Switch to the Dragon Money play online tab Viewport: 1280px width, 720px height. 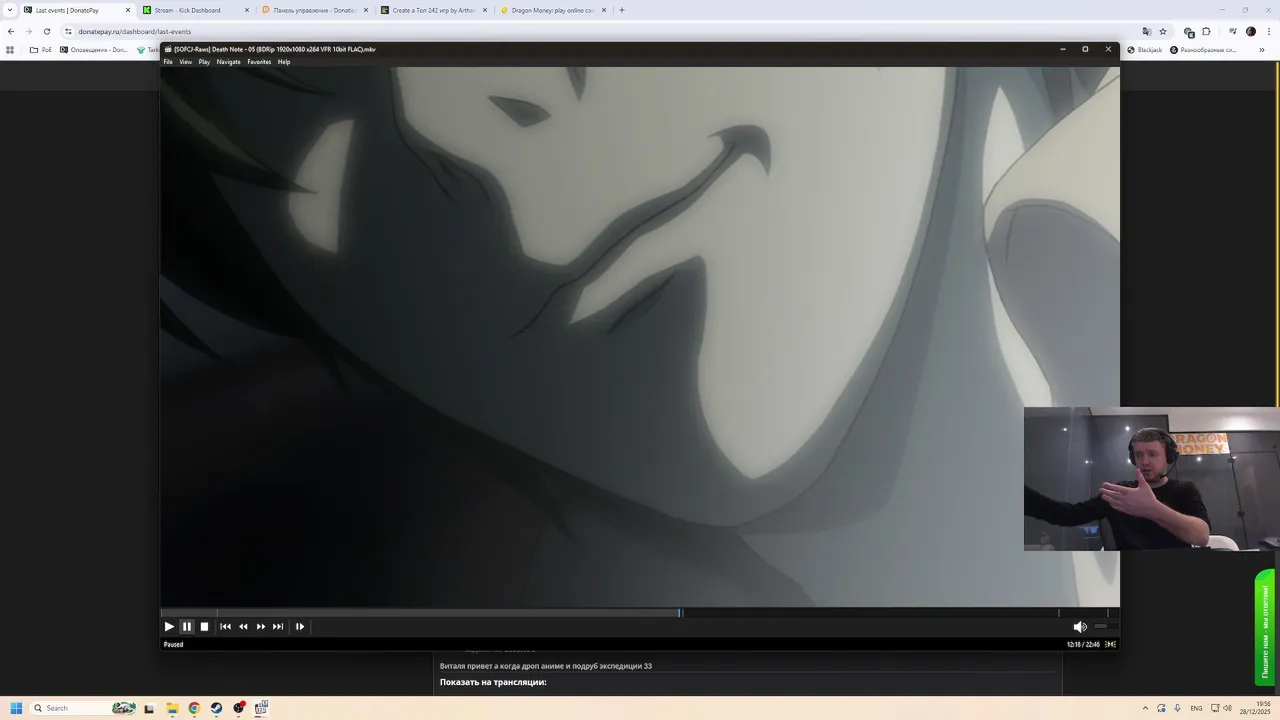(x=552, y=10)
